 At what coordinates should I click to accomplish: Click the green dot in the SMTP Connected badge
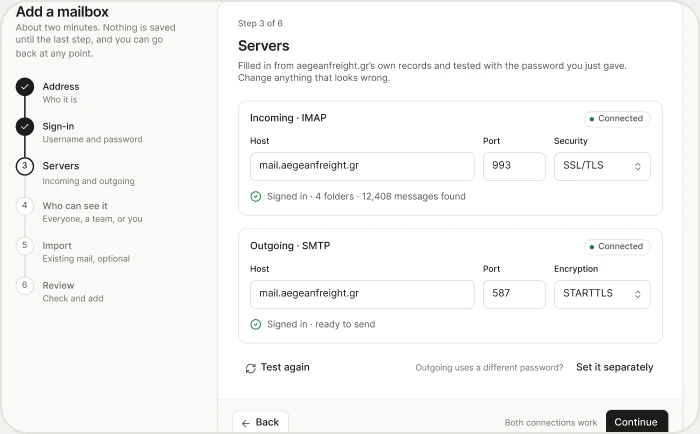coord(592,247)
